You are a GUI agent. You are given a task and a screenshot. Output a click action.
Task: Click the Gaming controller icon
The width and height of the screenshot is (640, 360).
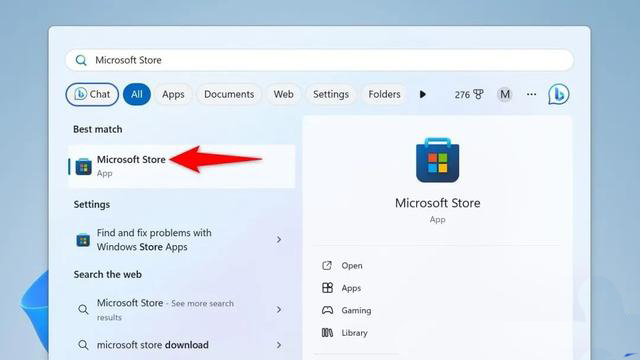[x=327, y=310]
